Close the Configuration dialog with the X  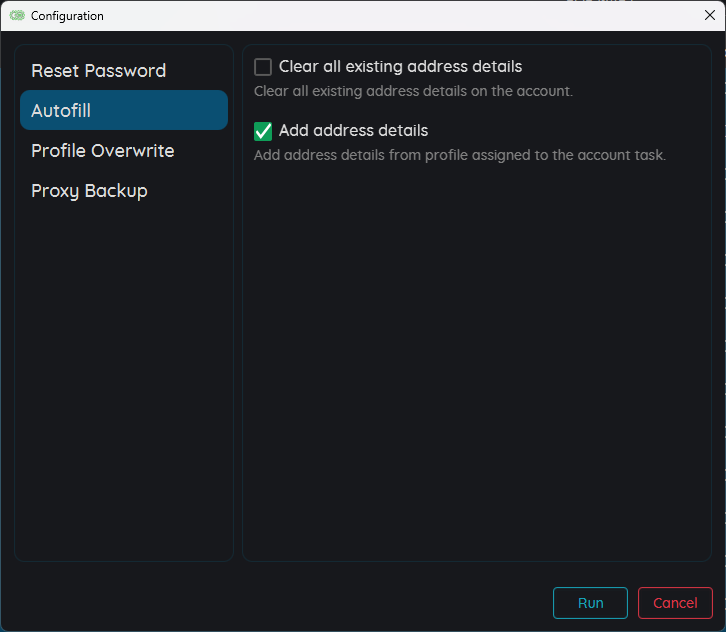(709, 15)
